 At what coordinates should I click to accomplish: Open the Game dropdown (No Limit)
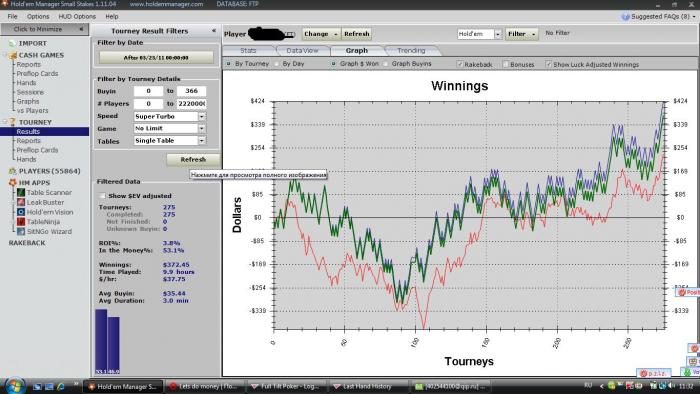[202, 128]
